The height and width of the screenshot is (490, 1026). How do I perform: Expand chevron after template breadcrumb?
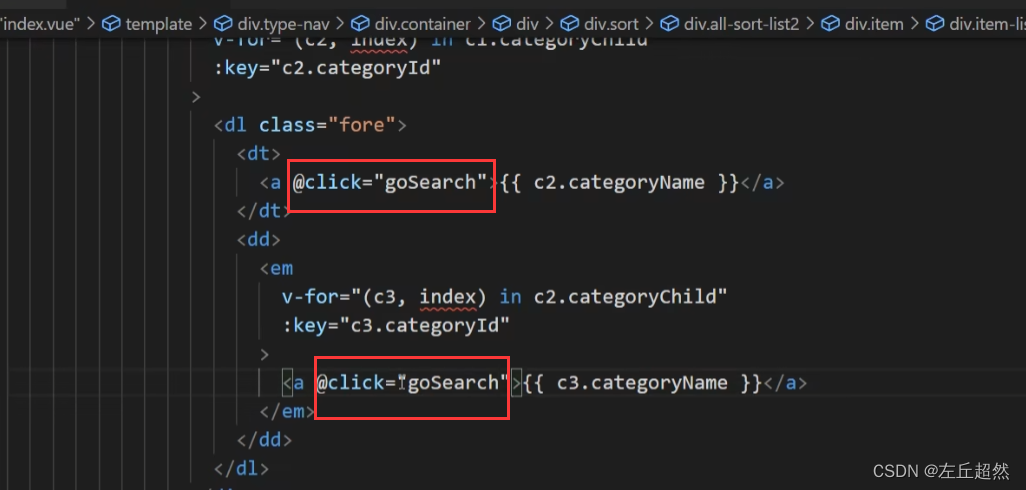[202, 25]
